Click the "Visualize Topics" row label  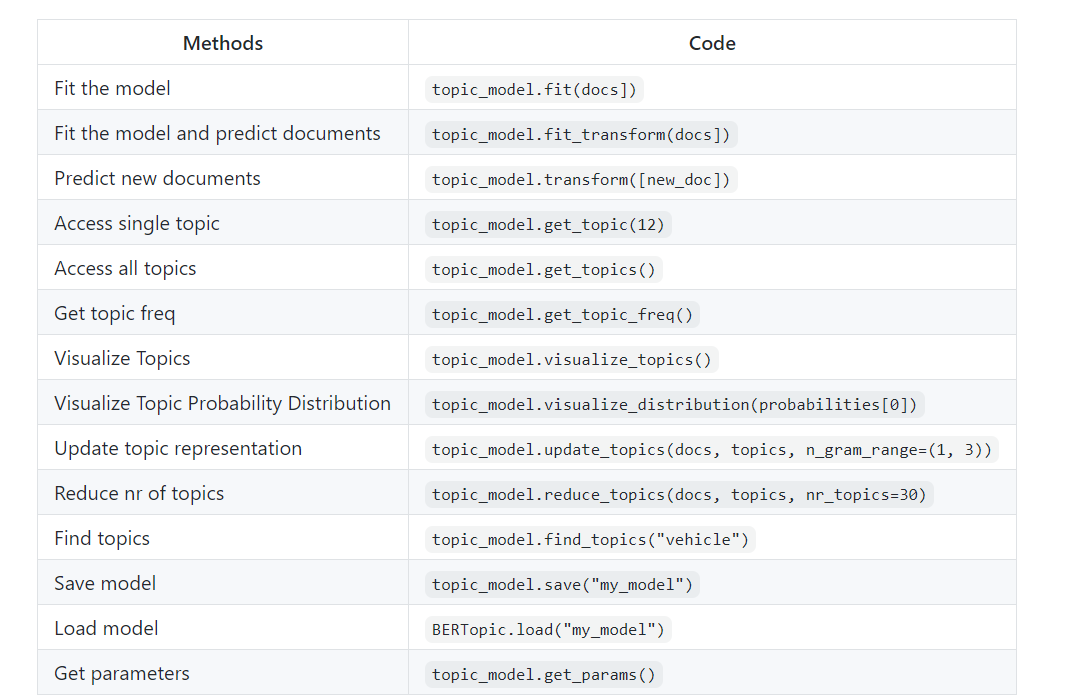point(122,358)
